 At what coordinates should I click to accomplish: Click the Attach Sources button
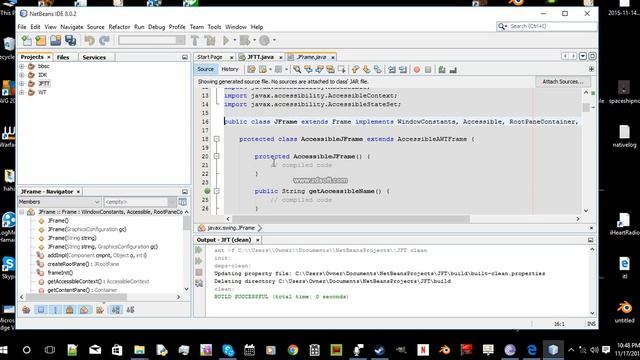[x=562, y=82]
